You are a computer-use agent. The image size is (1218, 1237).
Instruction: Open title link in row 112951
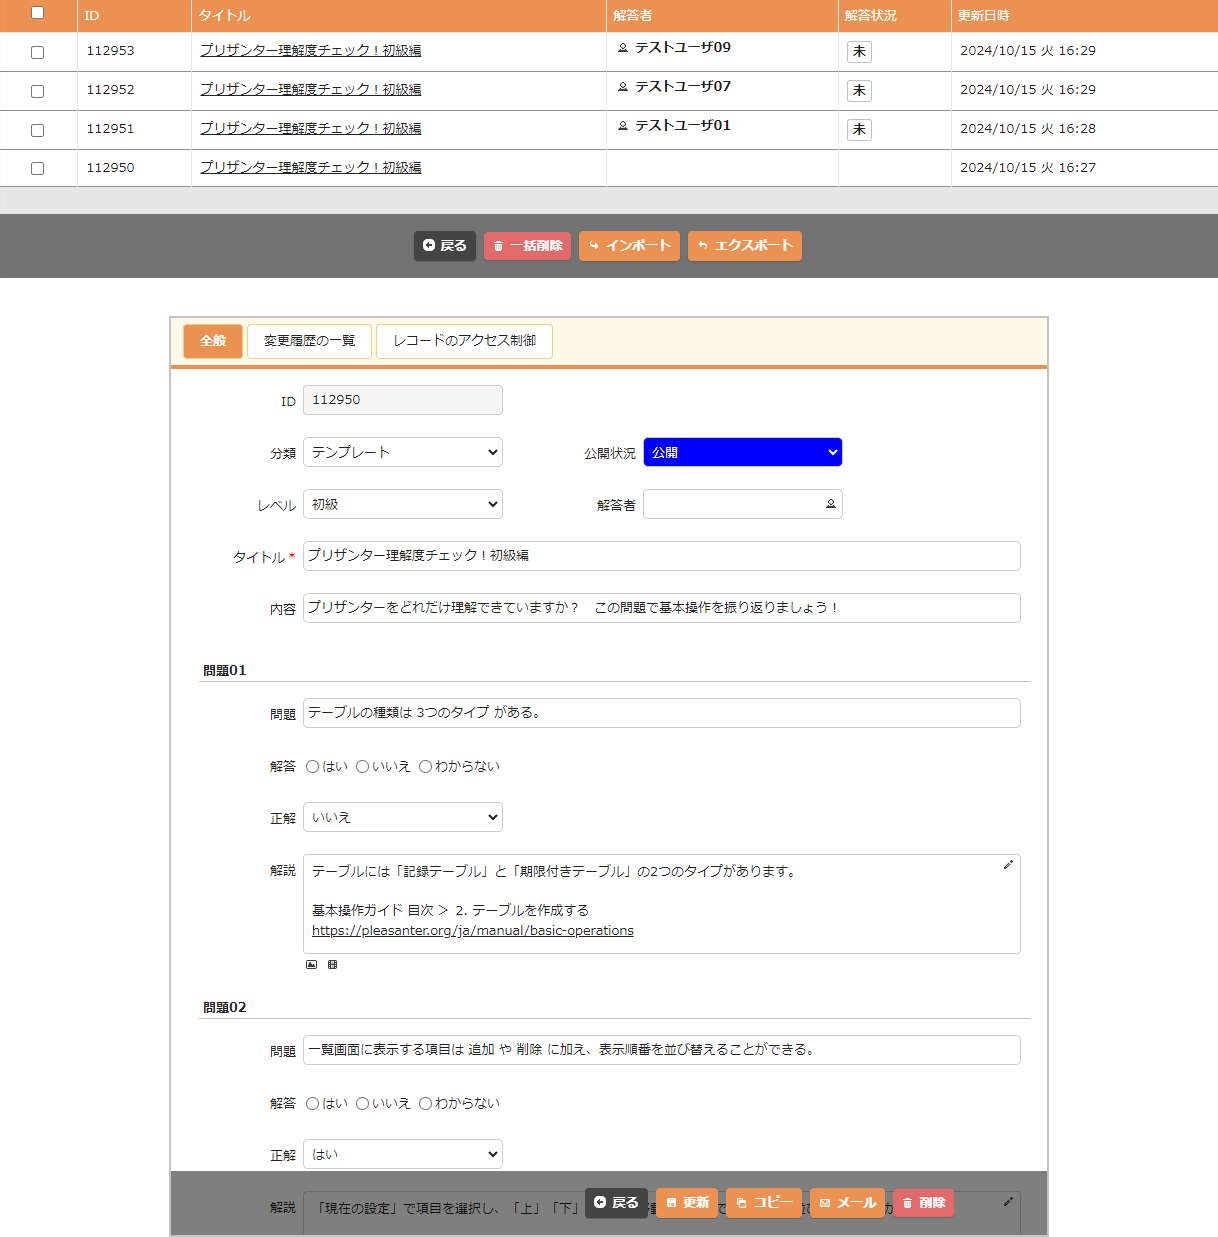pos(310,128)
